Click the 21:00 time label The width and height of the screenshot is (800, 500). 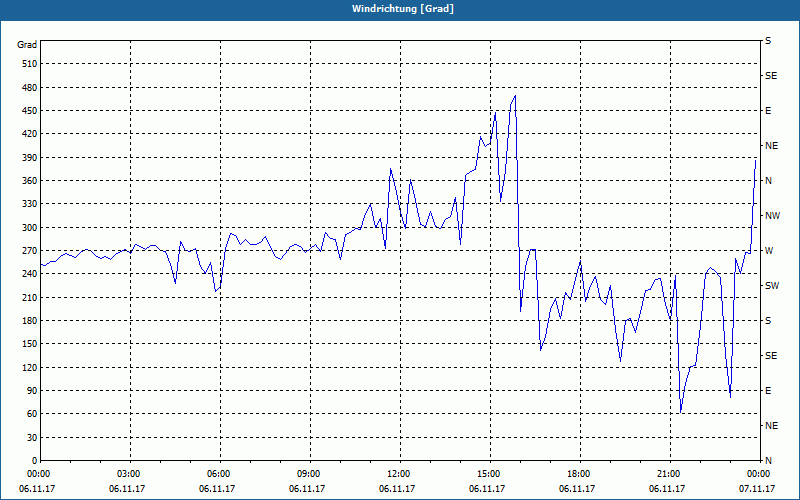tap(668, 474)
